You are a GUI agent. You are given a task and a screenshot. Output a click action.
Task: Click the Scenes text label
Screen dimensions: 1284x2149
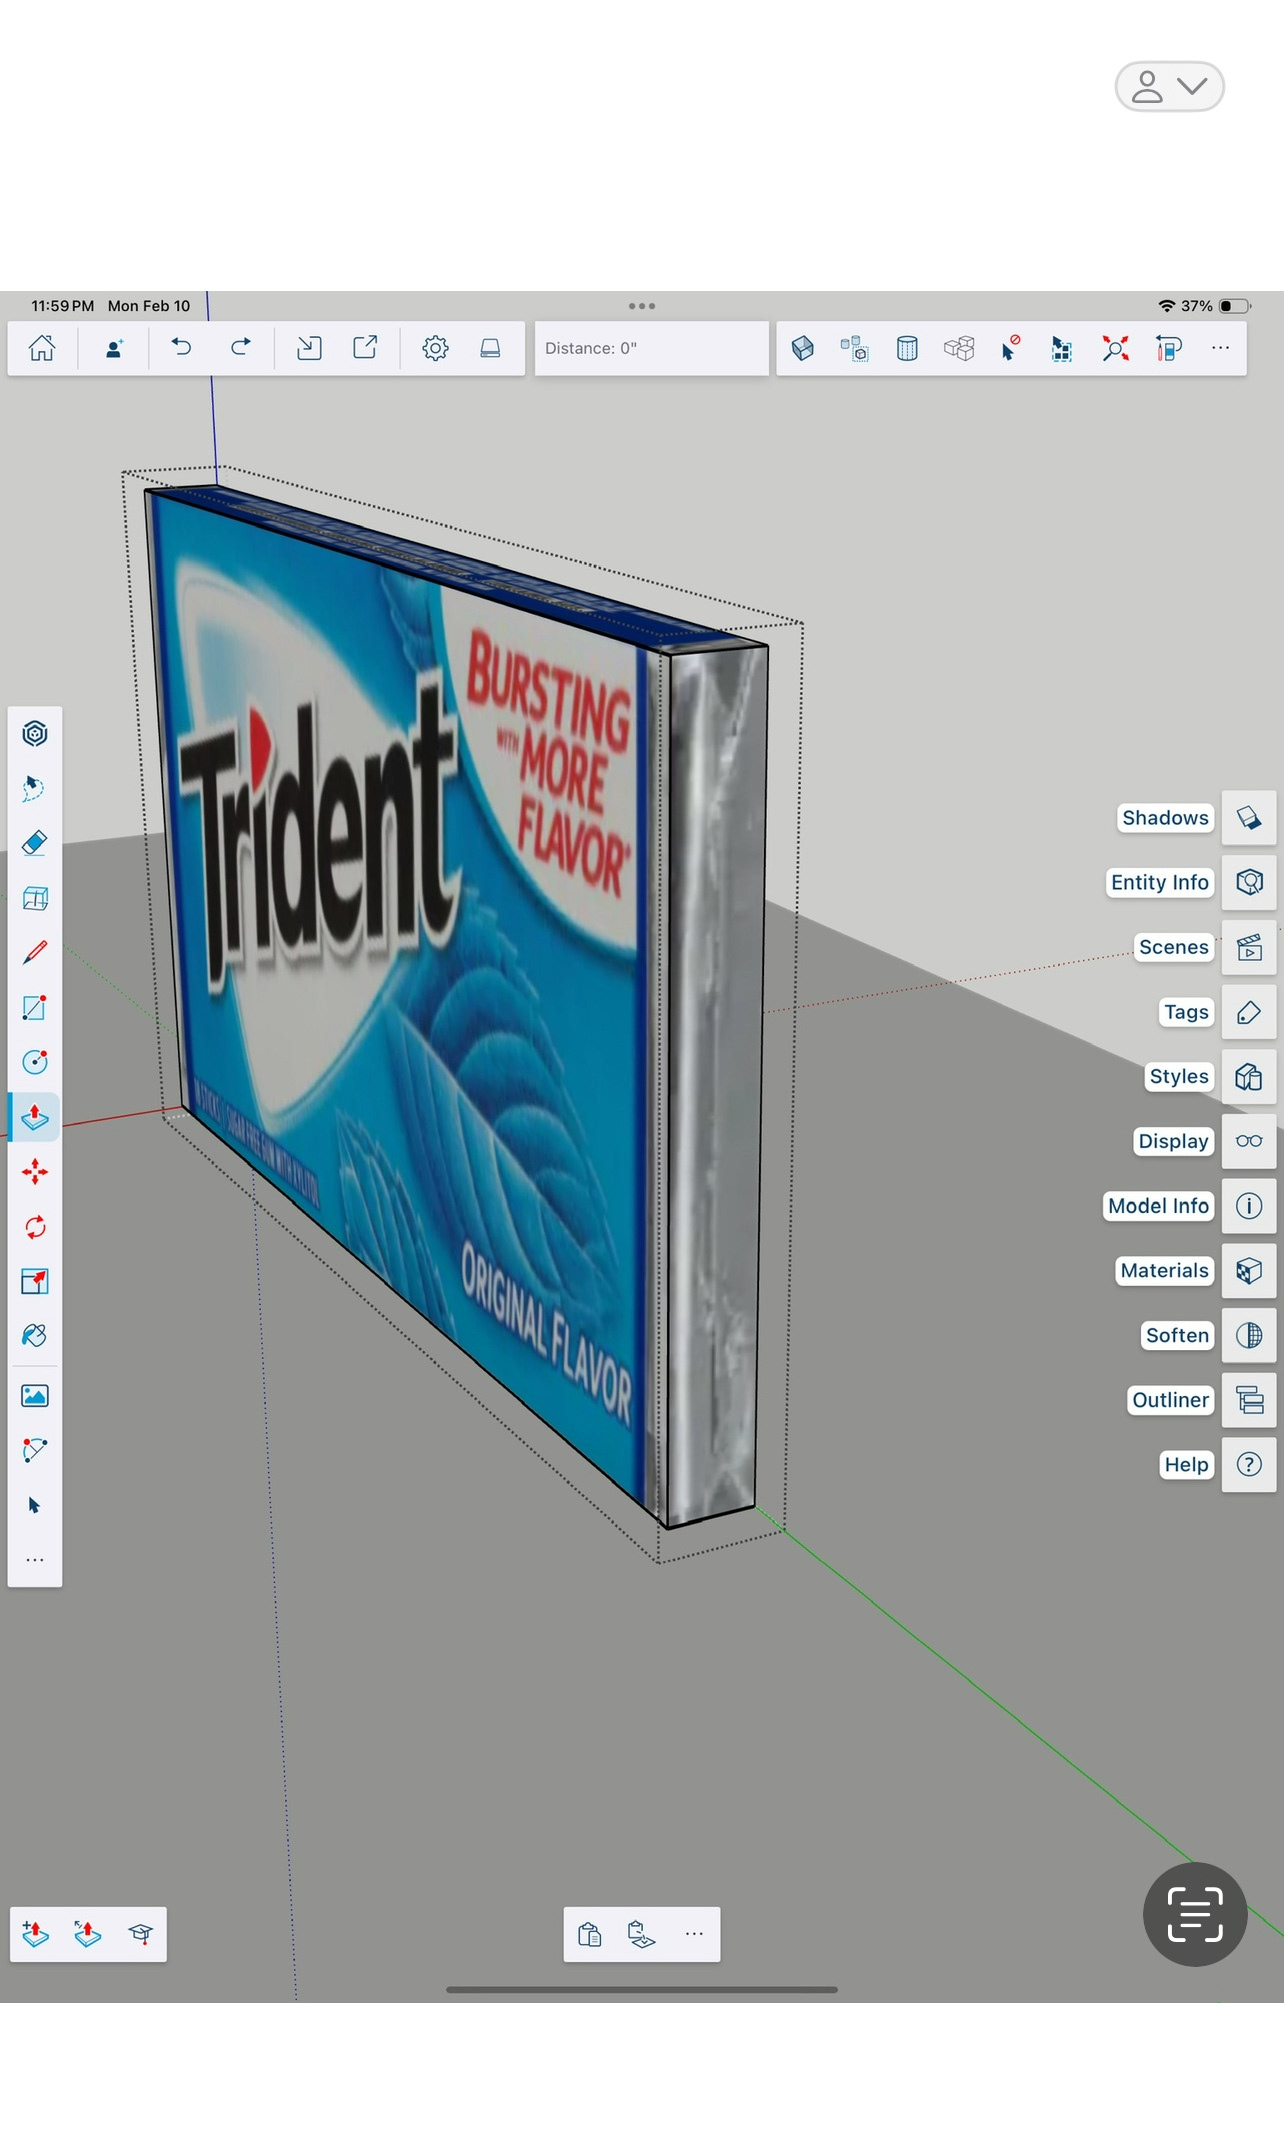tap(1173, 947)
